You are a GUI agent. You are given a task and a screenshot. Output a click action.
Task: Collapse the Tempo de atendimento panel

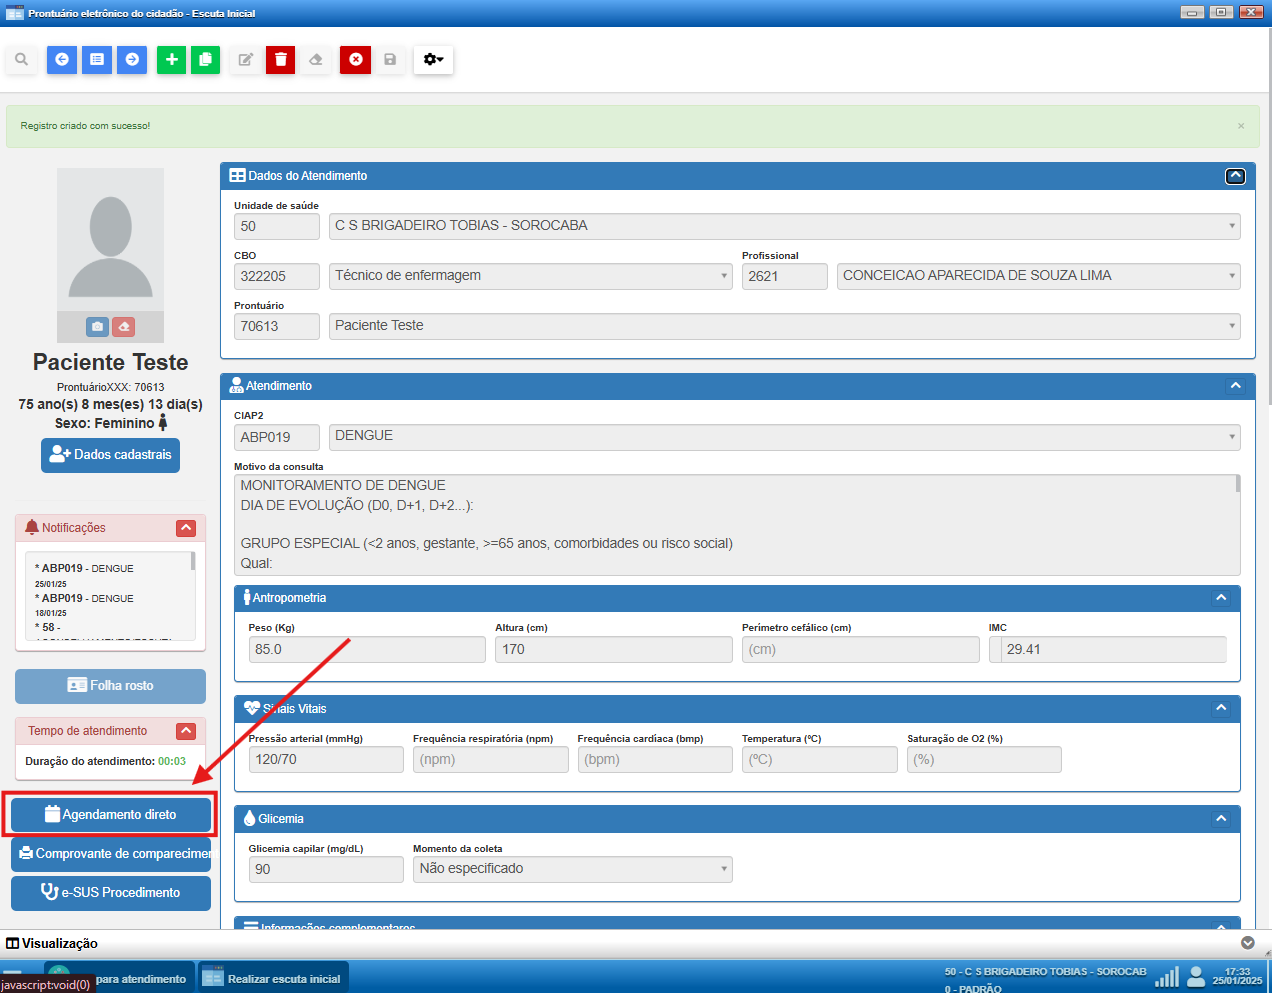[186, 731]
